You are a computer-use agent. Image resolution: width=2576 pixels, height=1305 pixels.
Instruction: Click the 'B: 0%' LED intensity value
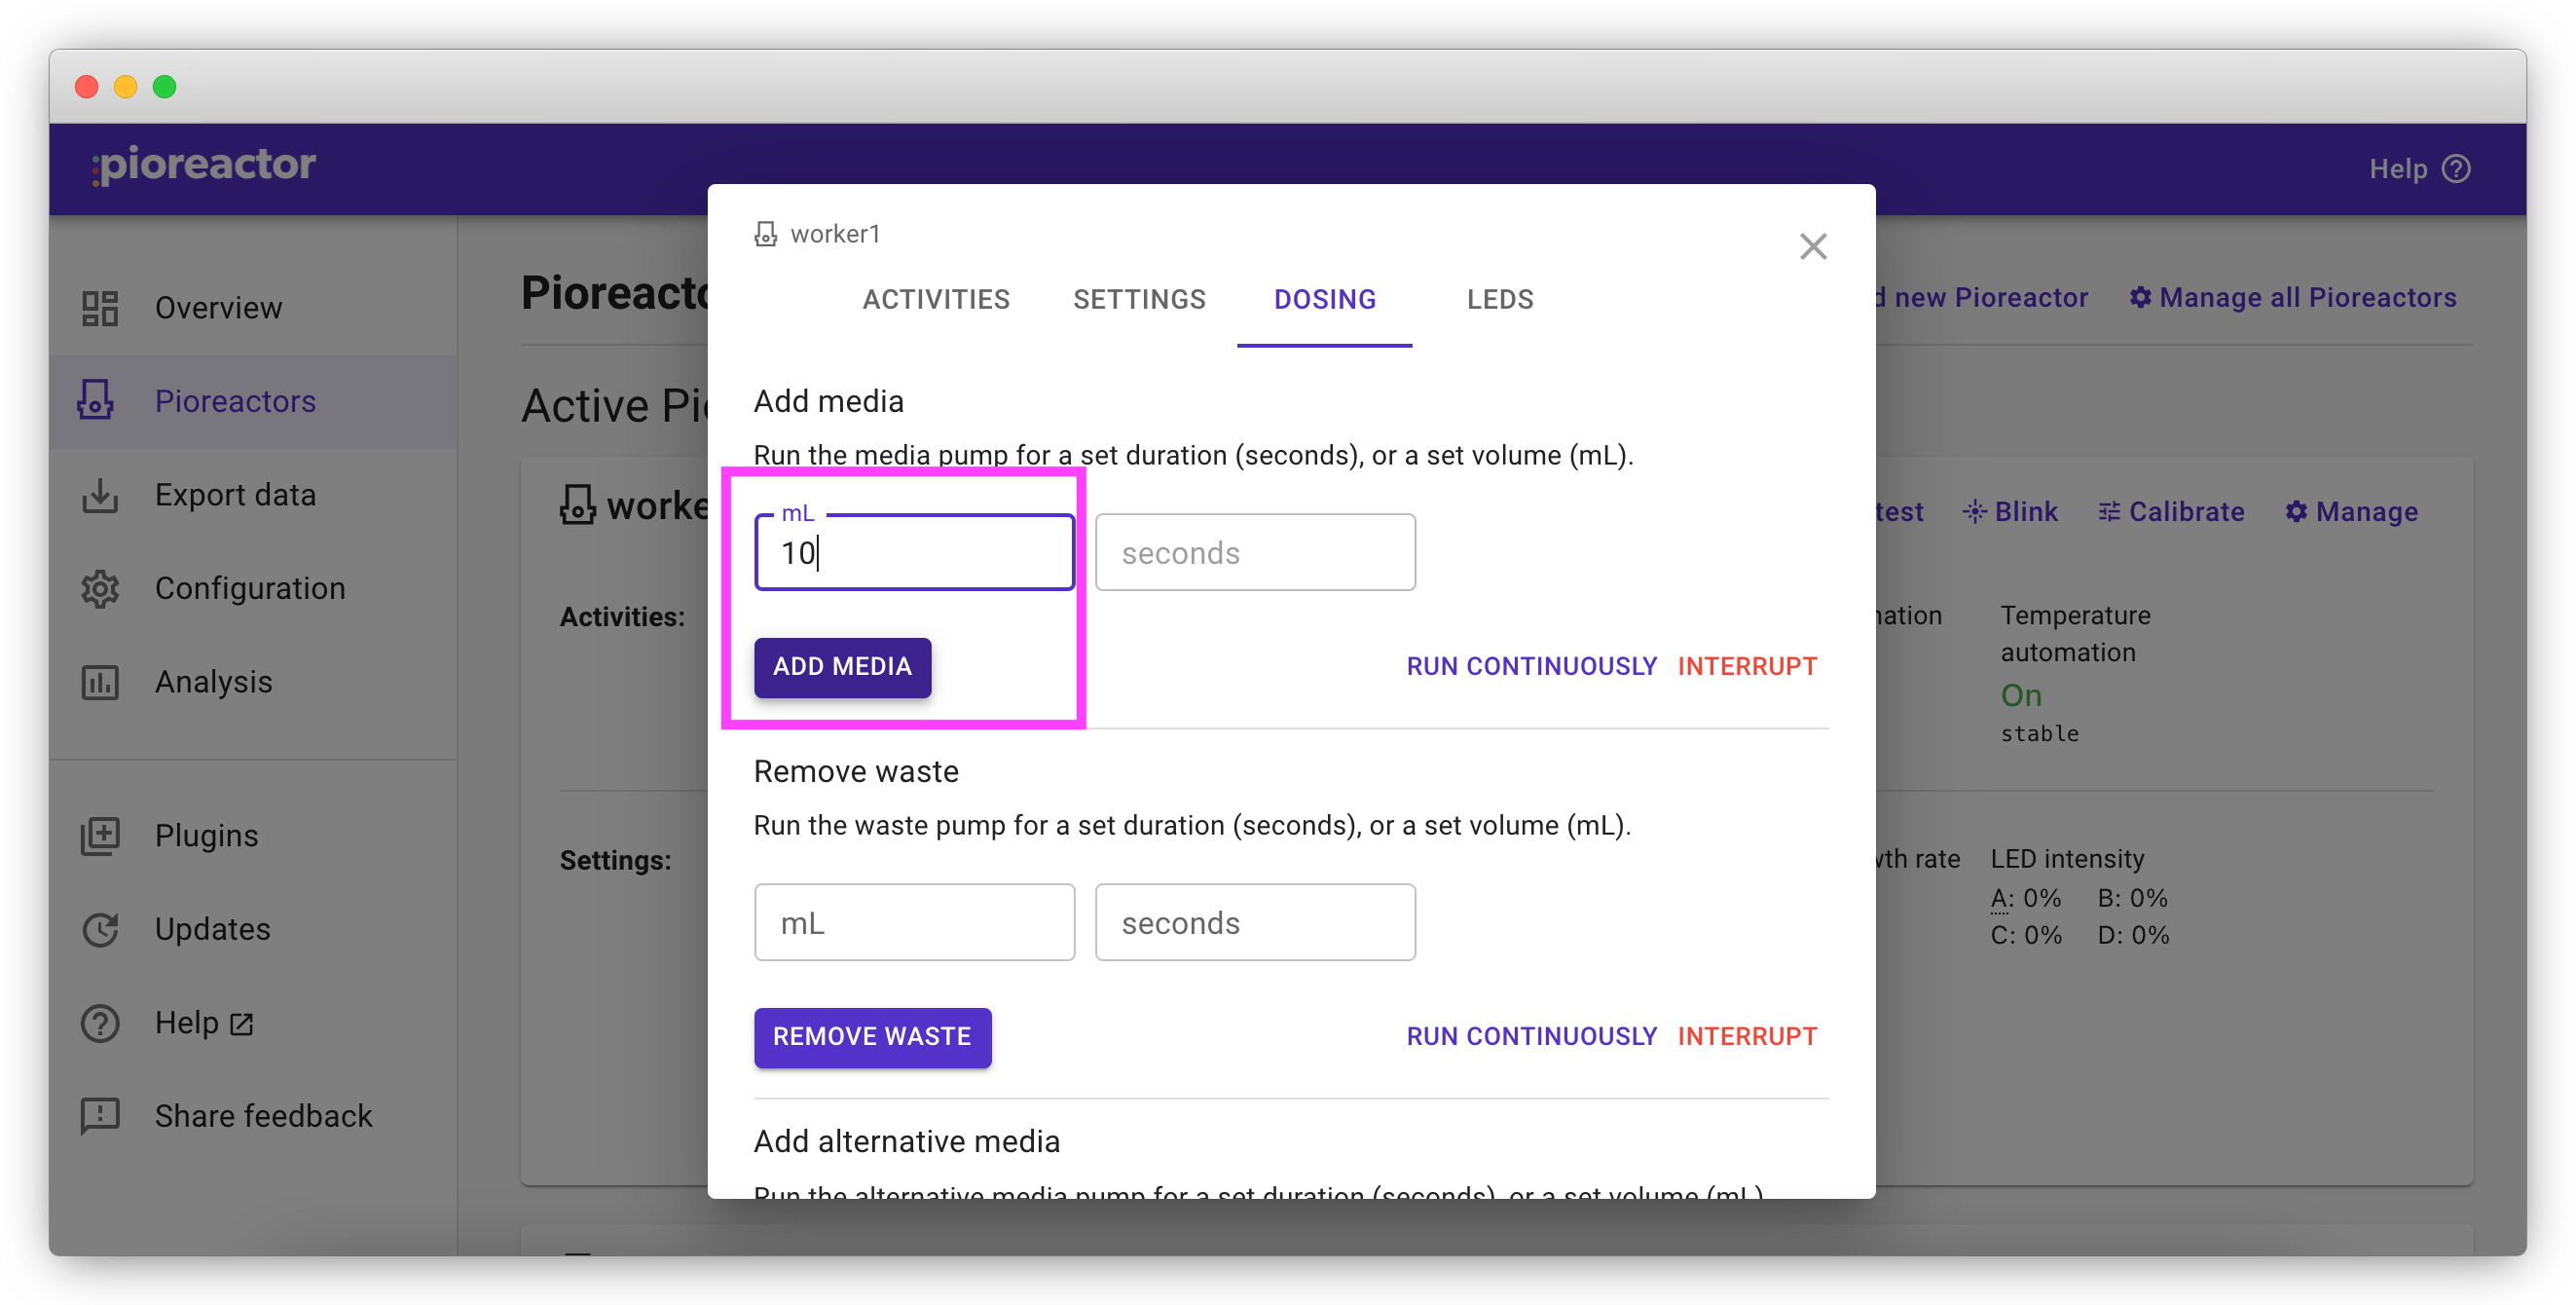(2132, 898)
